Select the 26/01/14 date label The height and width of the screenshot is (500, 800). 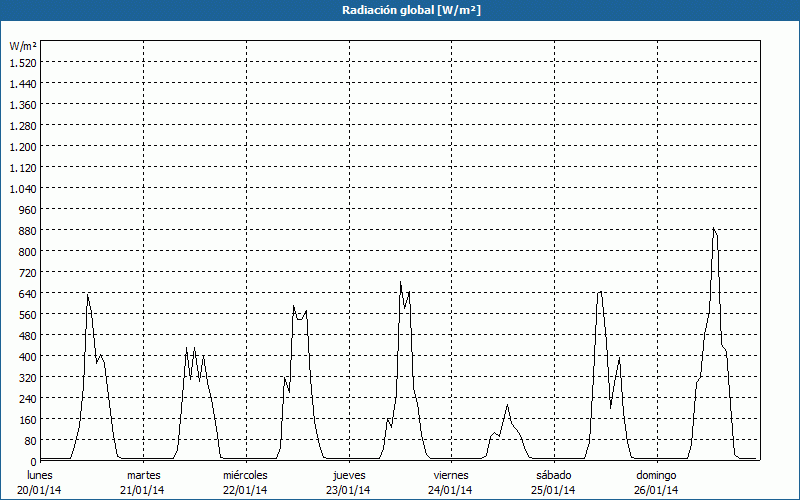[656, 490]
